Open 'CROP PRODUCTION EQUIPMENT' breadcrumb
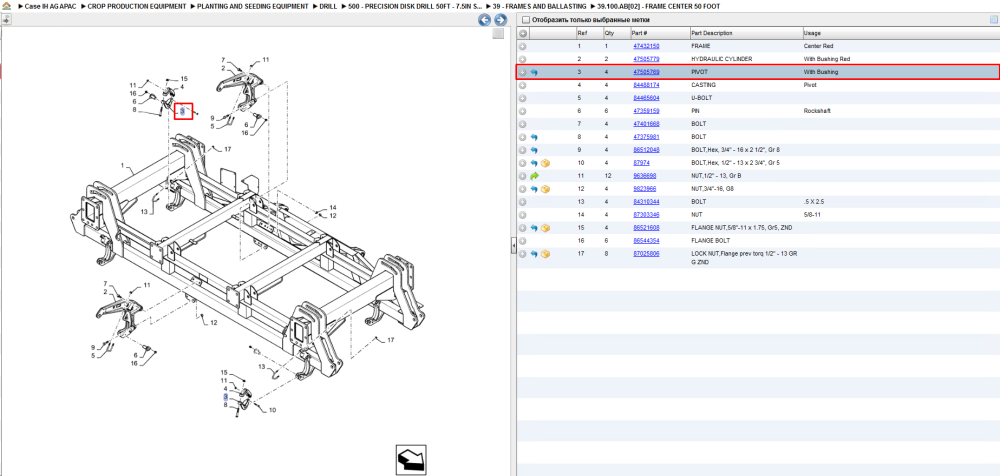The height and width of the screenshot is (476, 1000). 137,6
